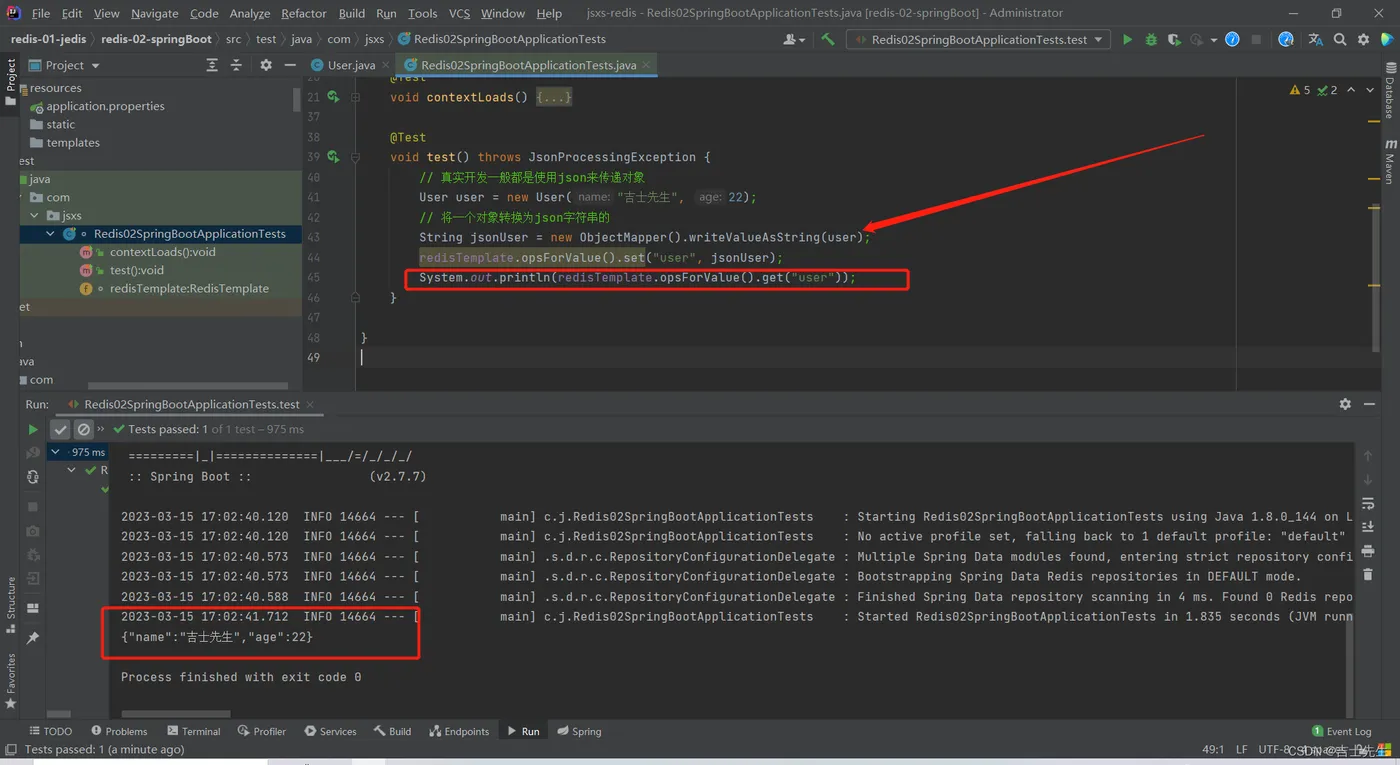This screenshot has width=1400, height=765.
Task: Click the Build project hammer icon
Action: (x=828, y=39)
